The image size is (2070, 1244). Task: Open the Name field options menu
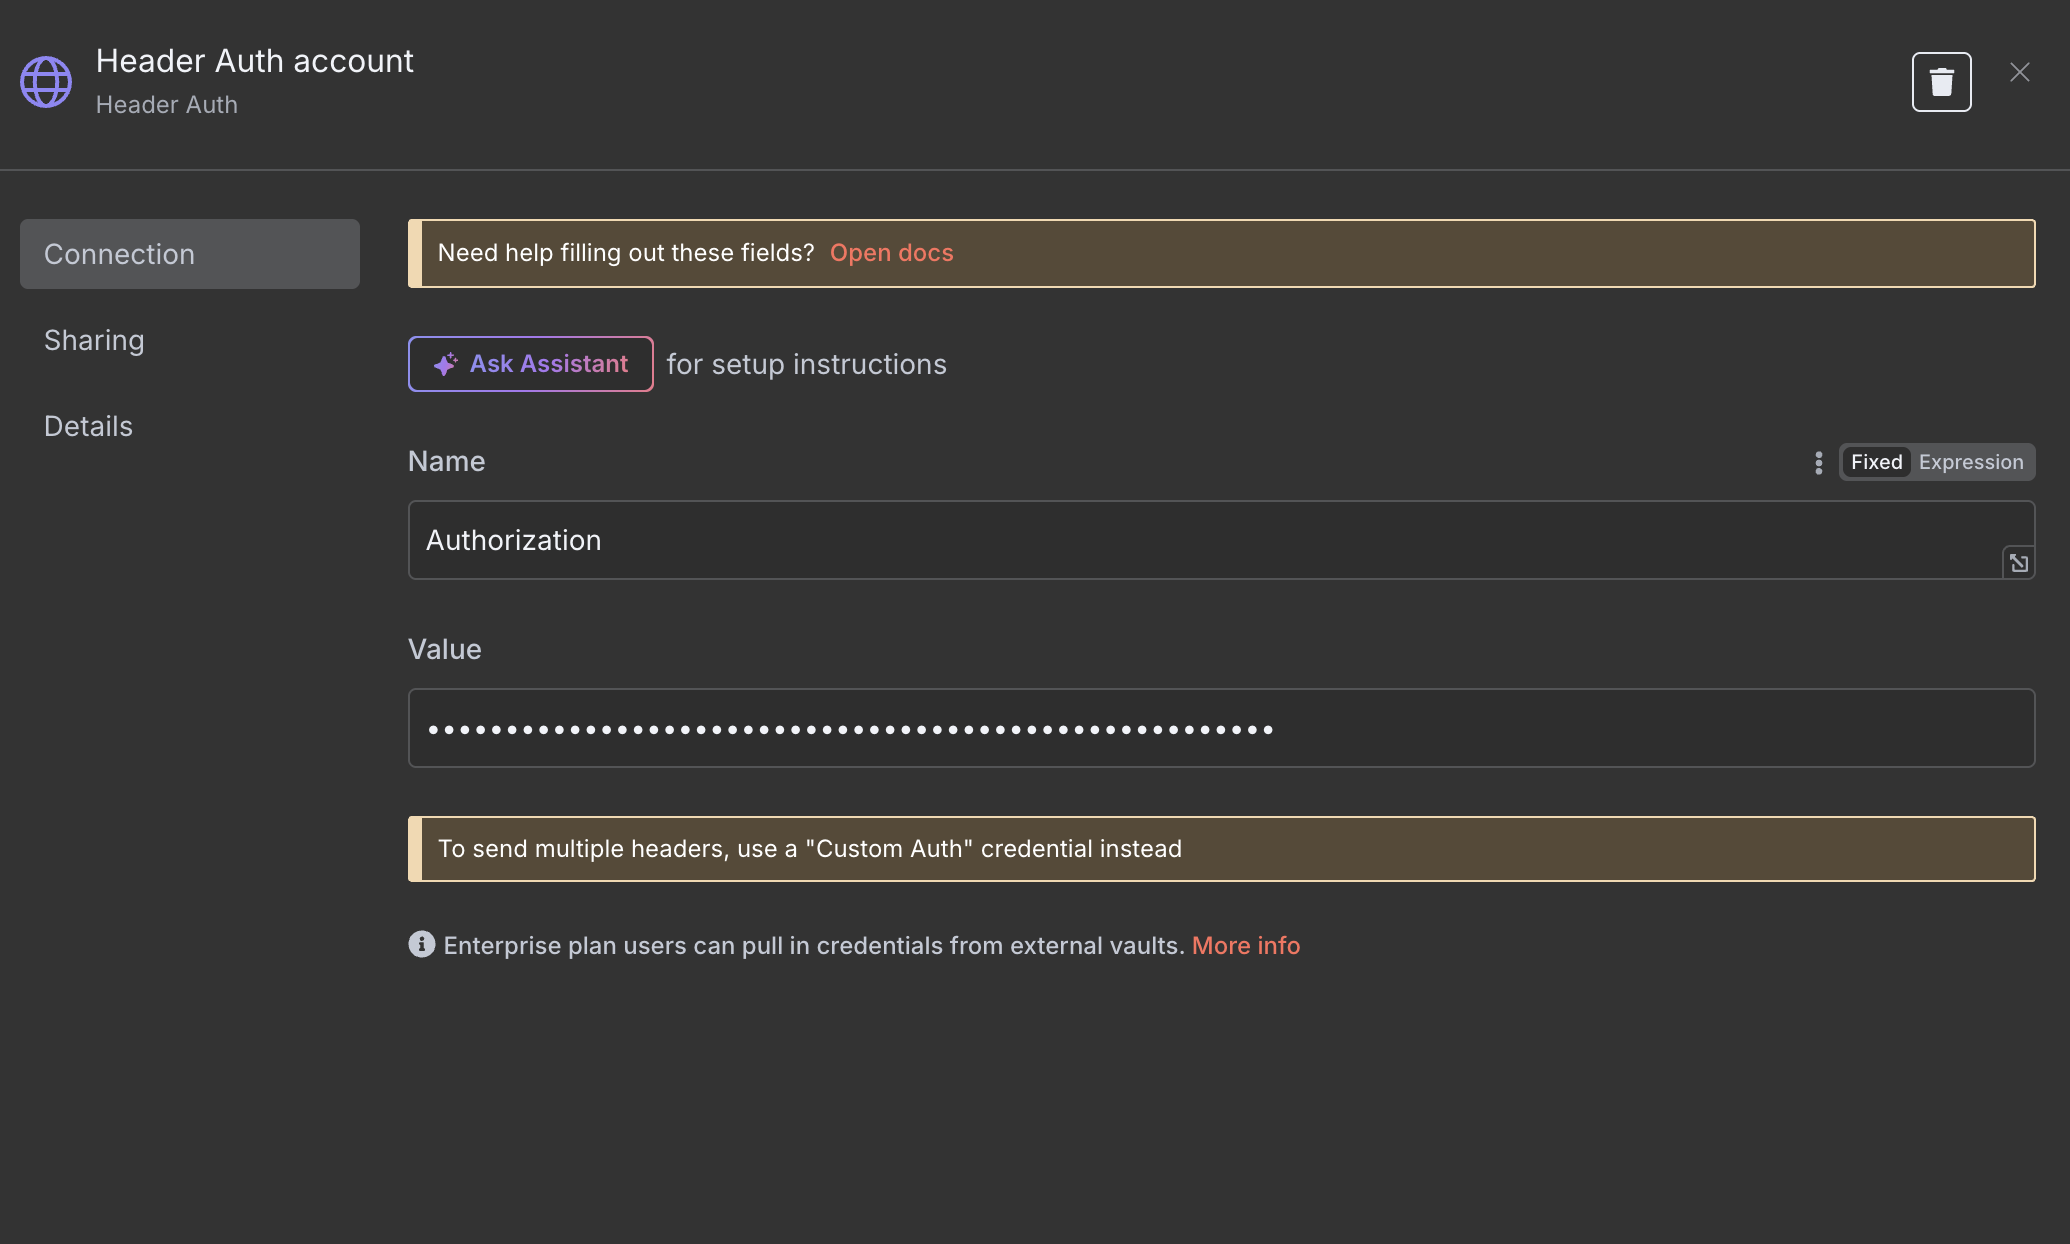coord(1818,462)
